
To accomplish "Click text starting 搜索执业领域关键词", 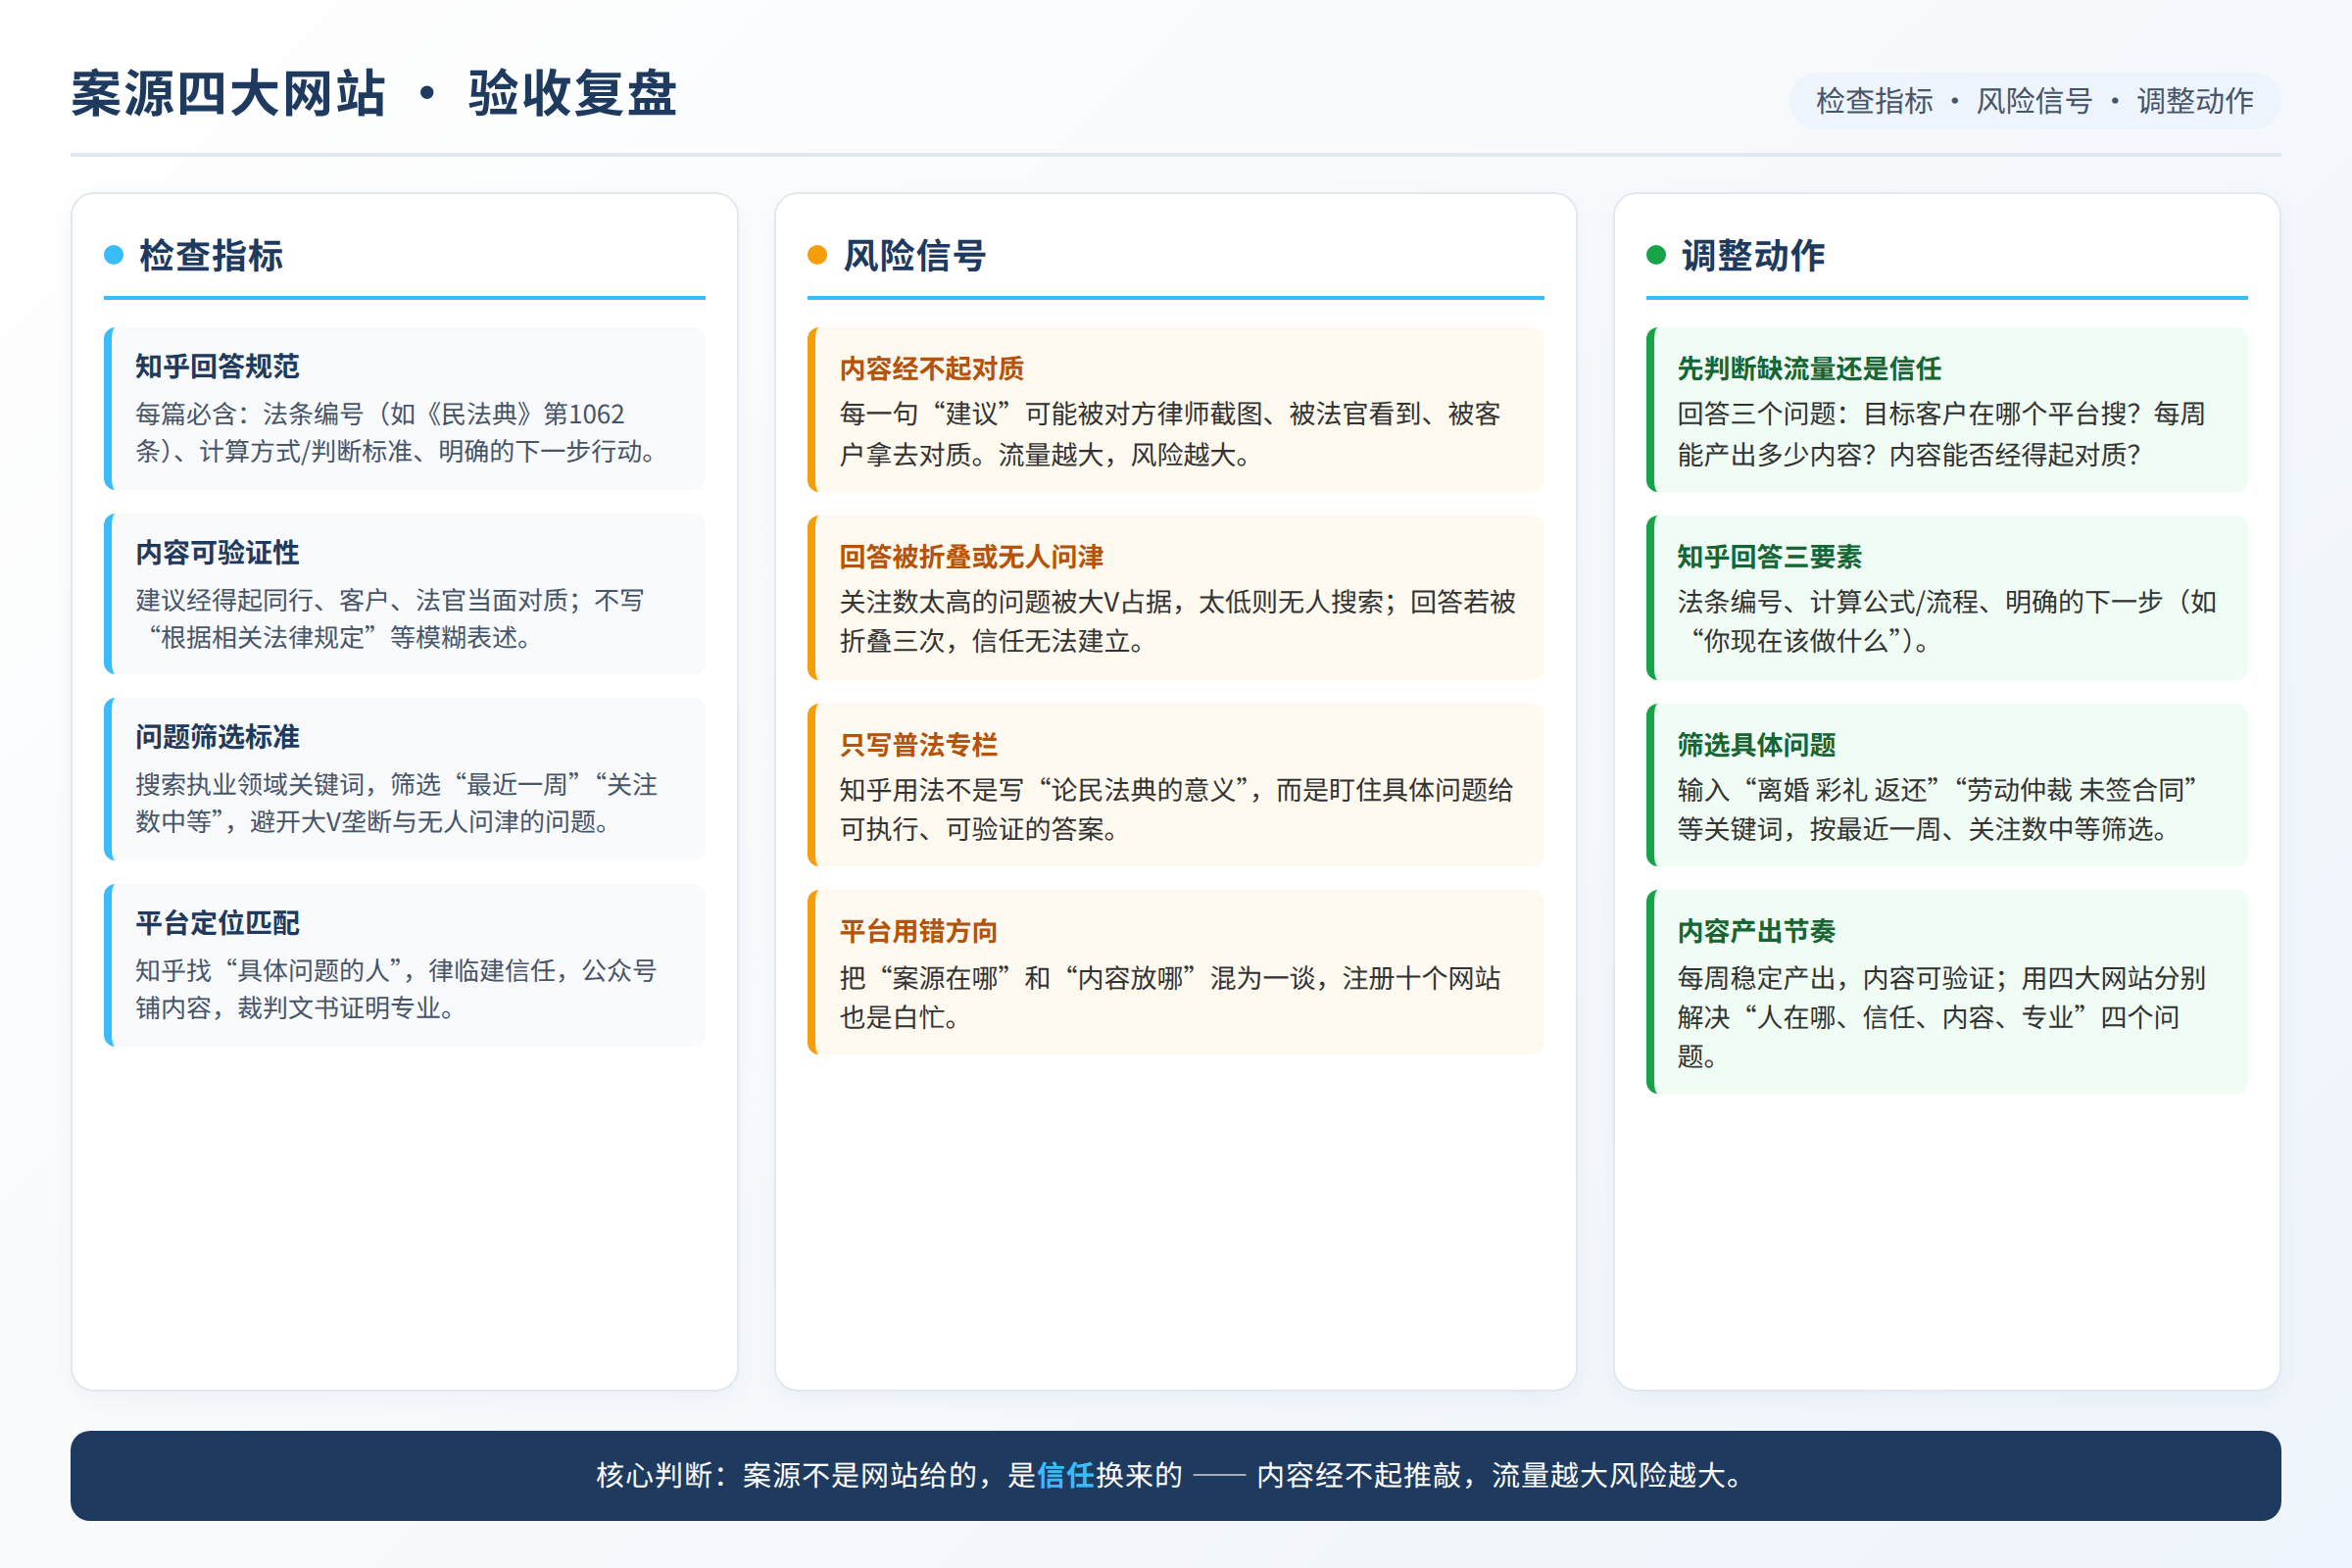I will pyautogui.click(x=397, y=803).
